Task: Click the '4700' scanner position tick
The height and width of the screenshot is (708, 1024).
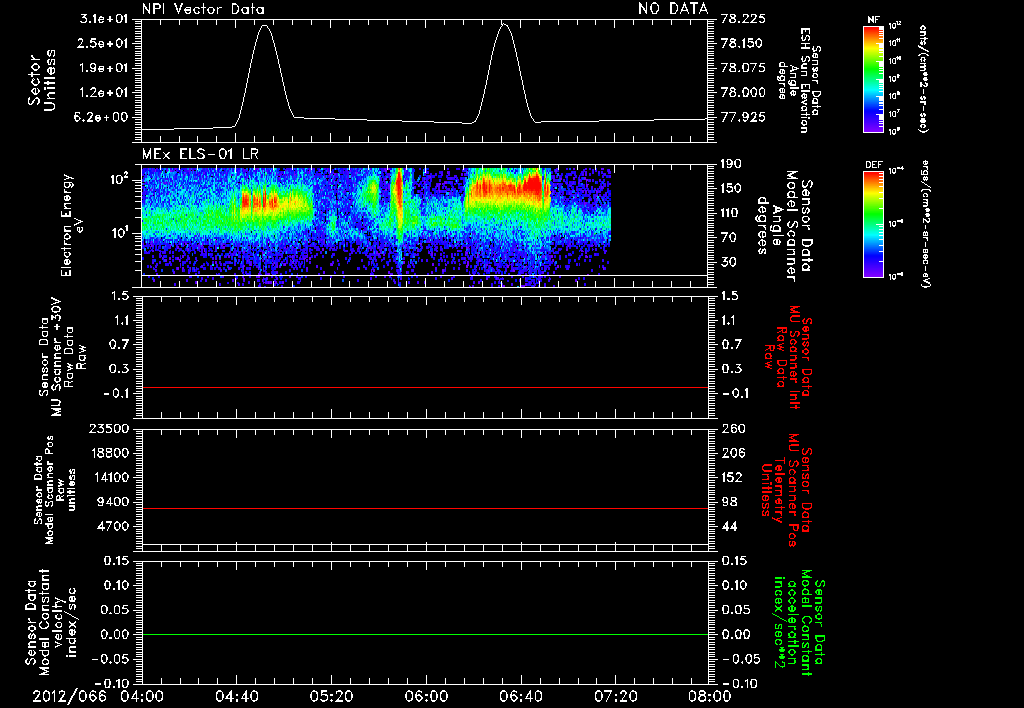Action: click(x=113, y=526)
